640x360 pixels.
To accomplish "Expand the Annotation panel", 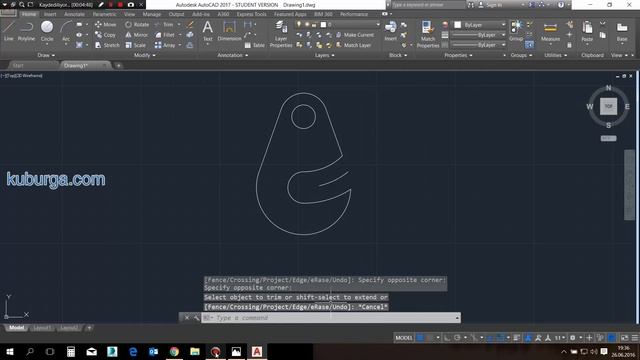I will point(233,55).
